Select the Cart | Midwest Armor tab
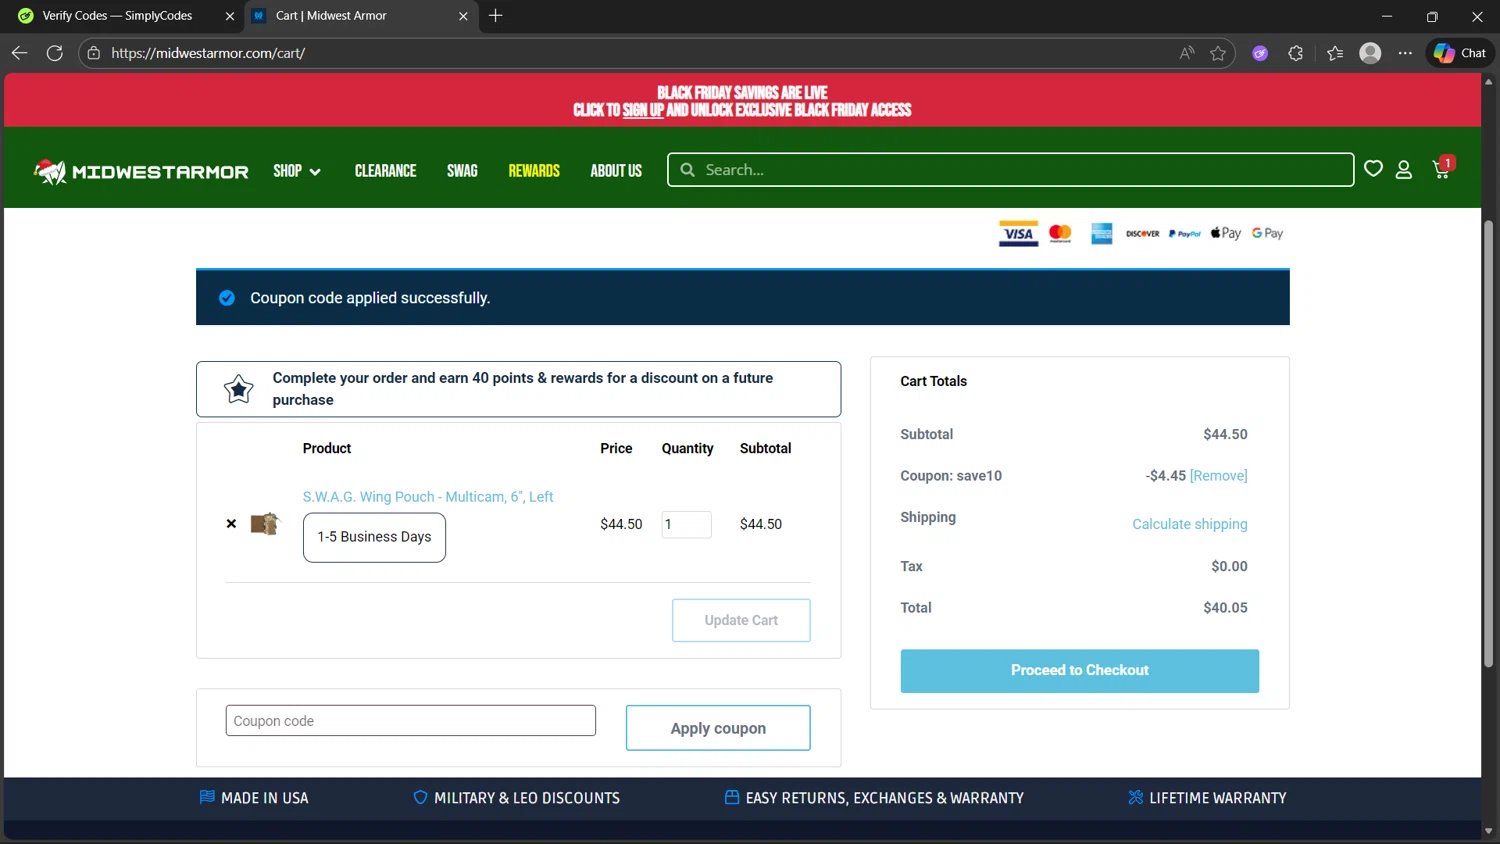This screenshot has height=844, width=1500. (331, 16)
